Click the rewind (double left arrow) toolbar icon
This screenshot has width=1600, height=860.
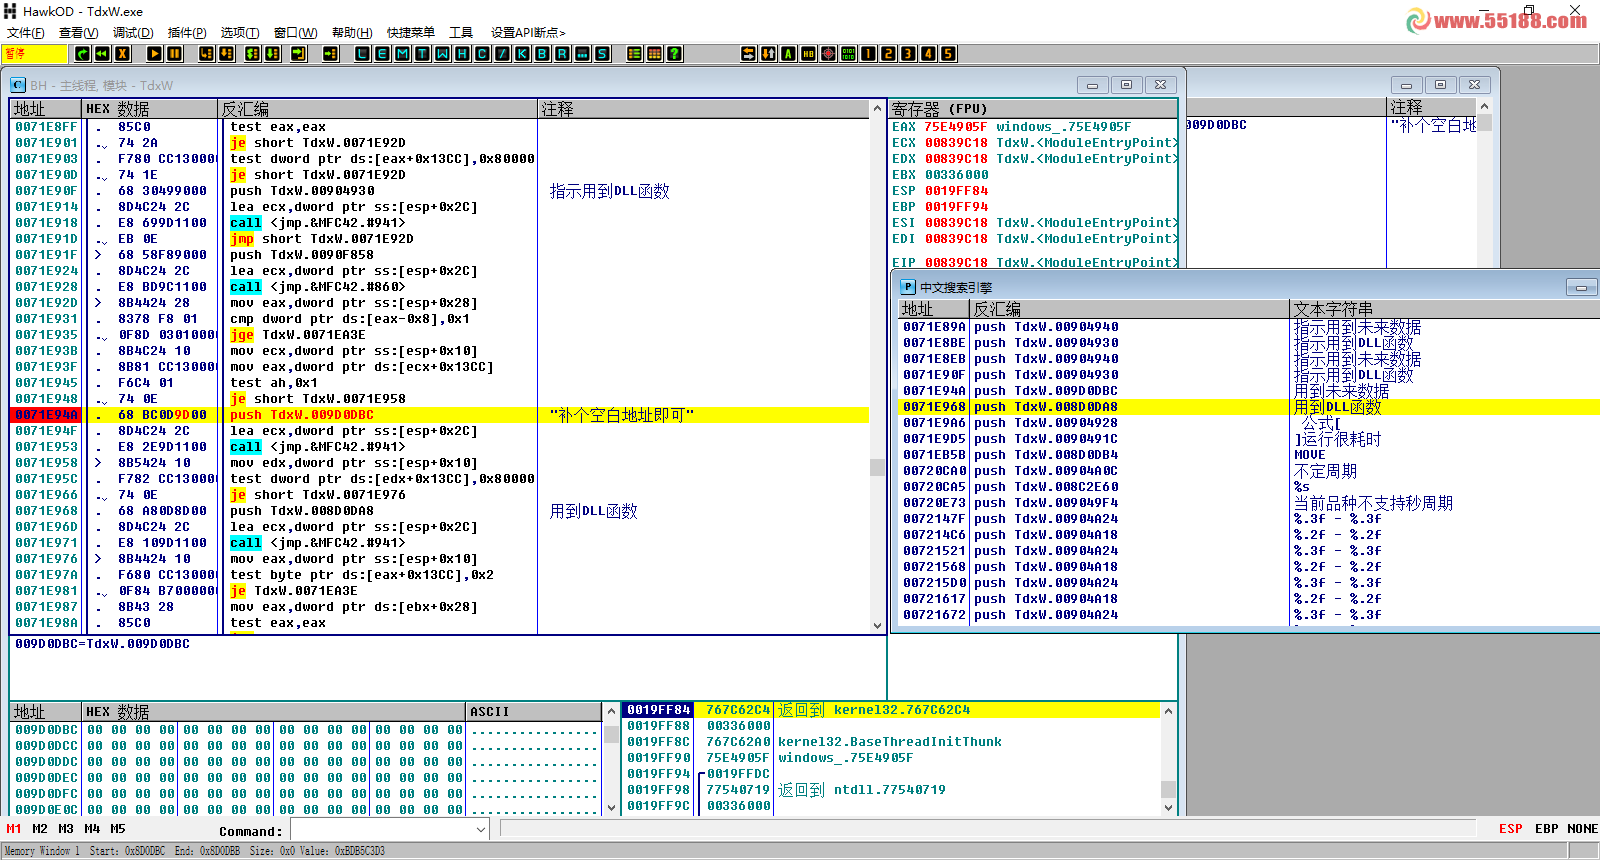pos(102,54)
